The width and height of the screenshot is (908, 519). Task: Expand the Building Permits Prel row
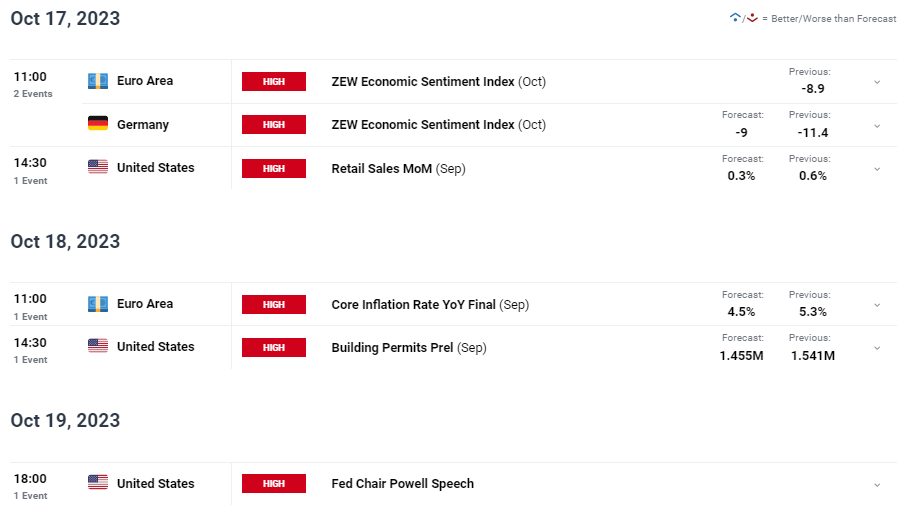tap(877, 348)
